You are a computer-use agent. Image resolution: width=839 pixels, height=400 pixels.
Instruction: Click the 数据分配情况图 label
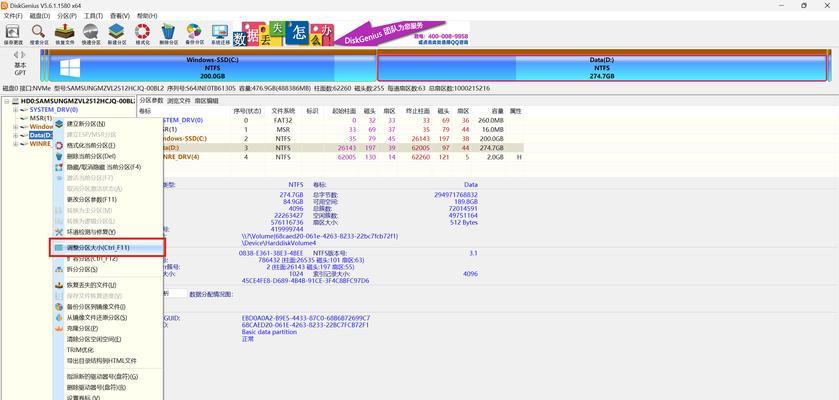[212, 294]
